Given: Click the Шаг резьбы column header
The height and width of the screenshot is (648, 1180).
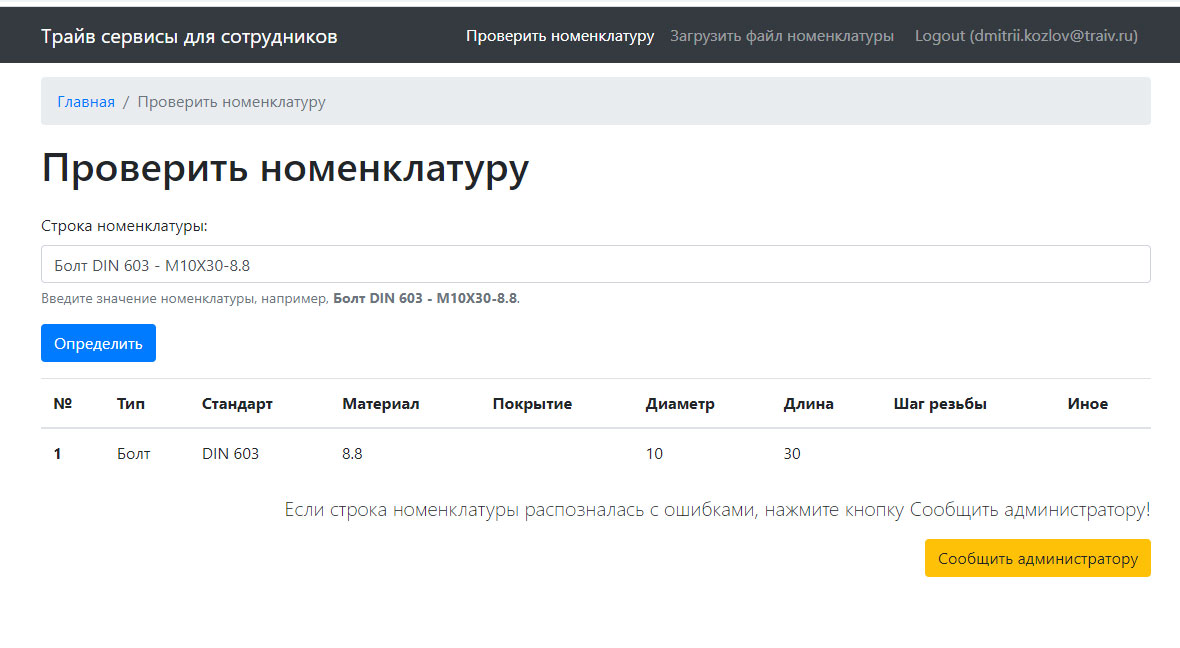Looking at the screenshot, I should click(939, 404).
